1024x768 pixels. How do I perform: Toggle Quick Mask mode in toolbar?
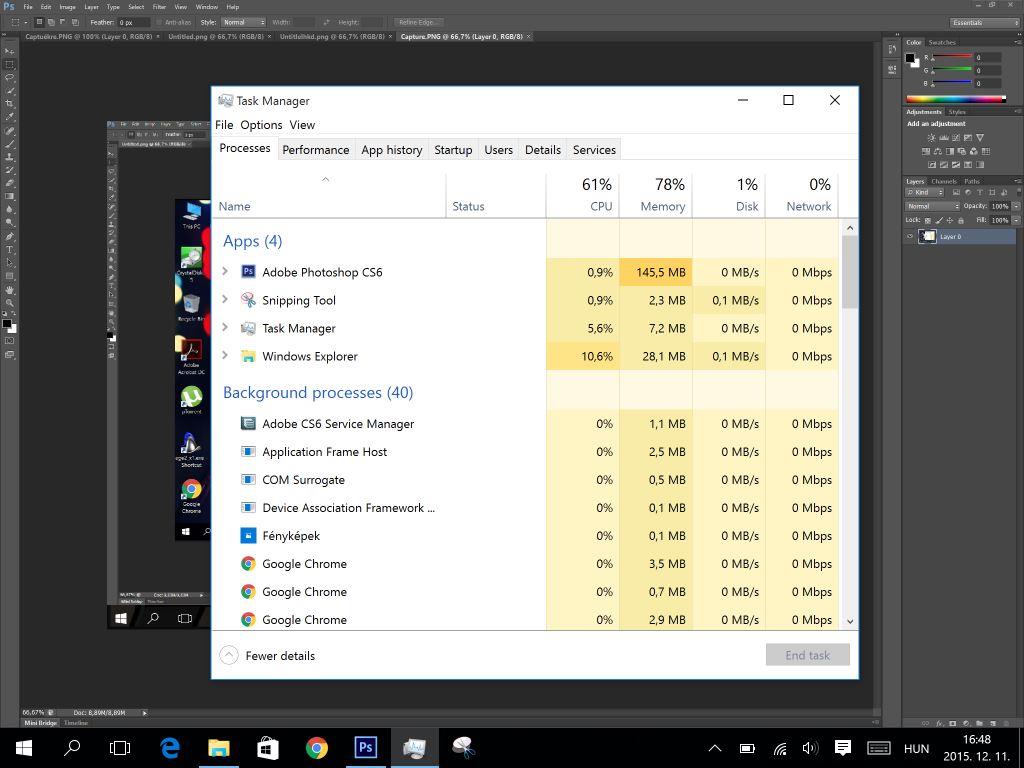[x=9, y=340]
